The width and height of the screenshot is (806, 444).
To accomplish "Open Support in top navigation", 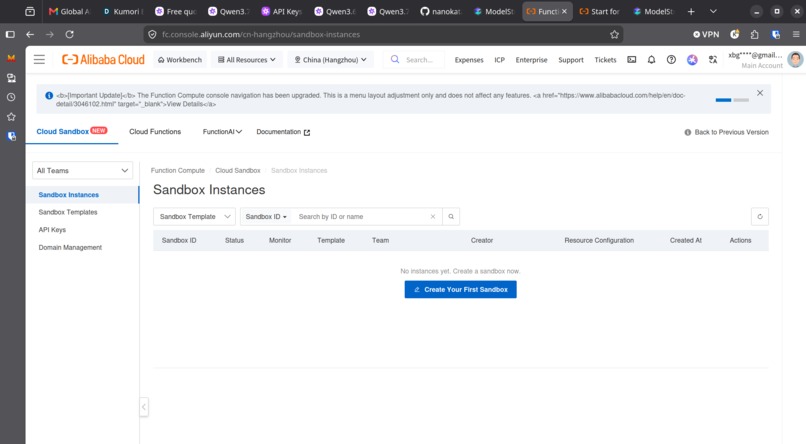I will coord(571,60).
